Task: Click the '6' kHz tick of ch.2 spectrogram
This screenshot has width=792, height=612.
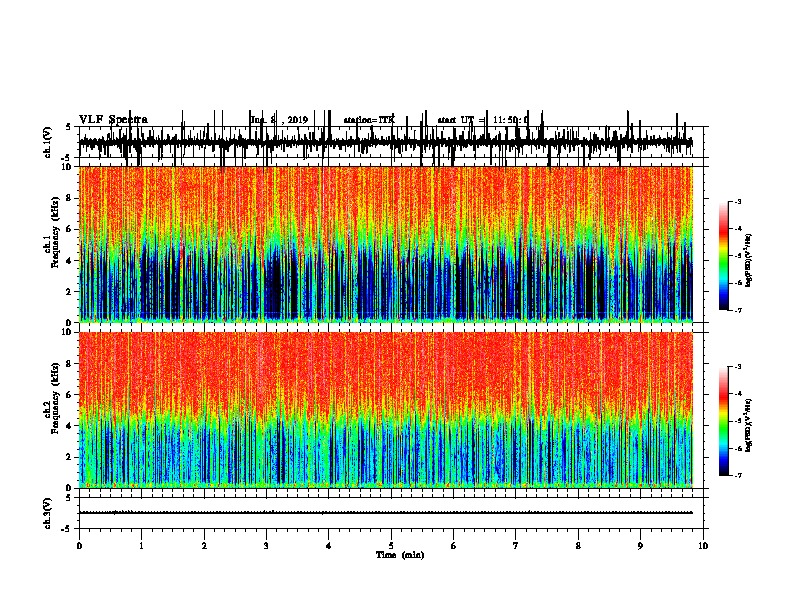Action: (x=70, y=395)
